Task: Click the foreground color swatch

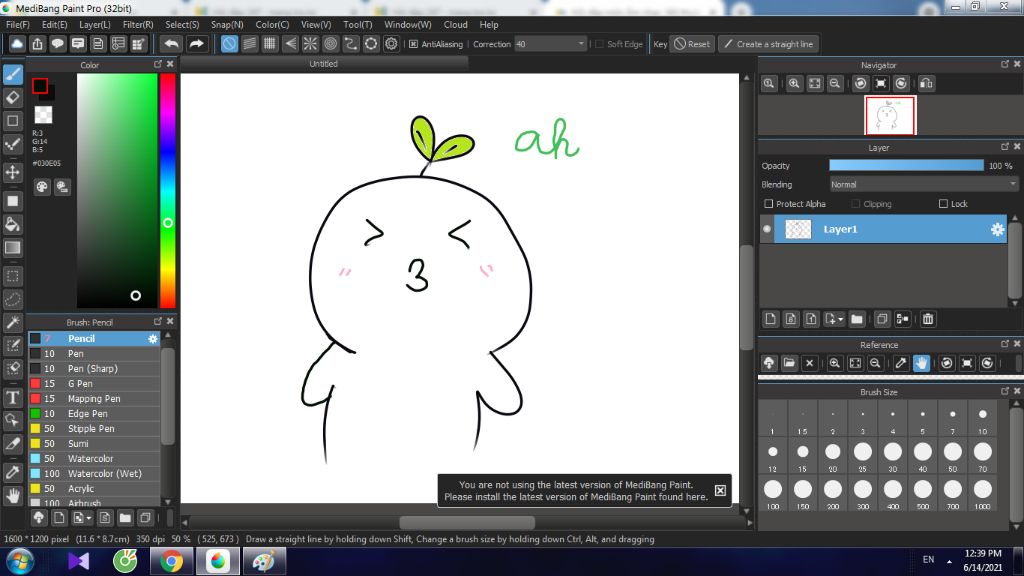Action: point(40,86)
